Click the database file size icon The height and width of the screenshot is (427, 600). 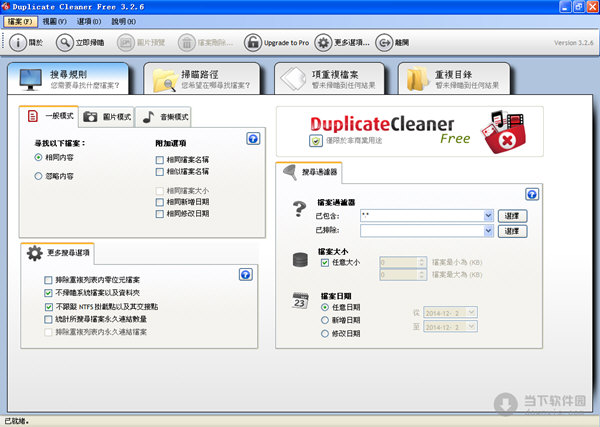[x=300, y=259]
